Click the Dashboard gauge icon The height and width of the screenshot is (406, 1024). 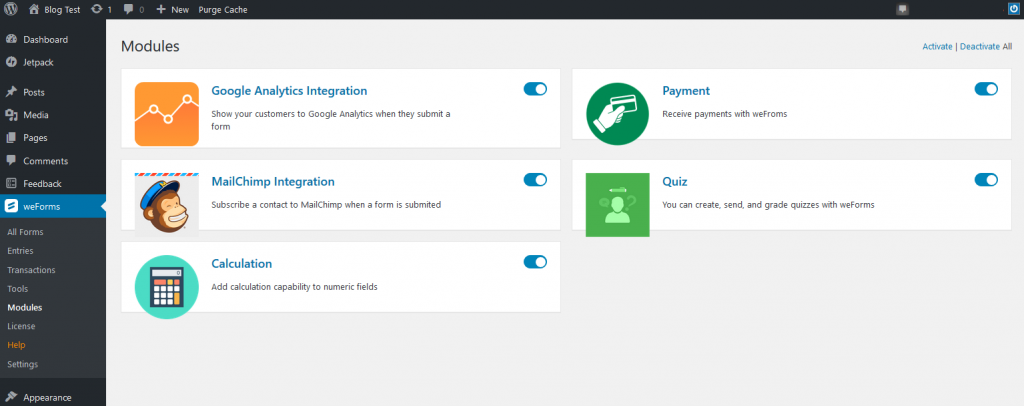tap(11, 39)
